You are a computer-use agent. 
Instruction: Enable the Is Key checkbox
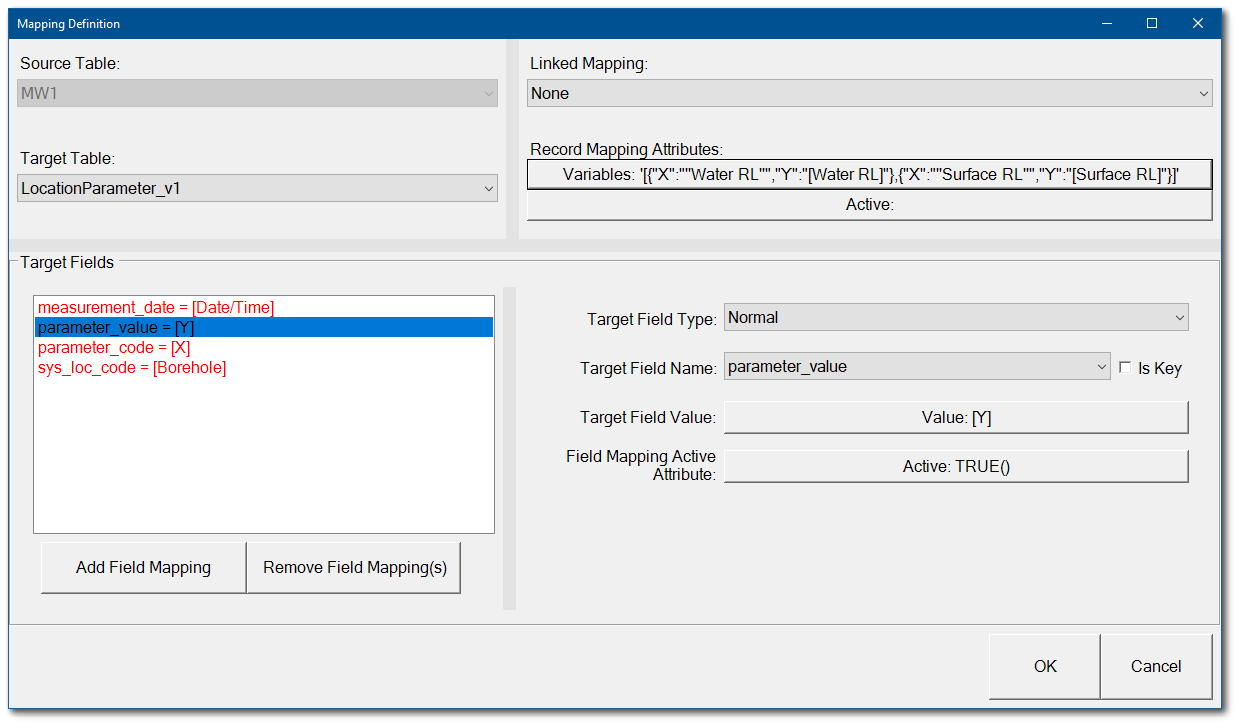(1126, 367)
